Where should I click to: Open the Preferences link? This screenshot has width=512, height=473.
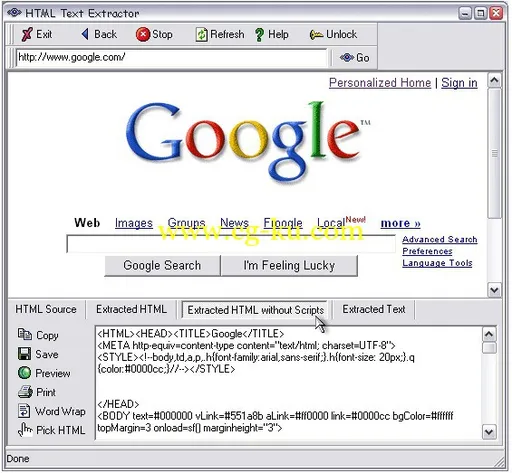click(427, 251)
